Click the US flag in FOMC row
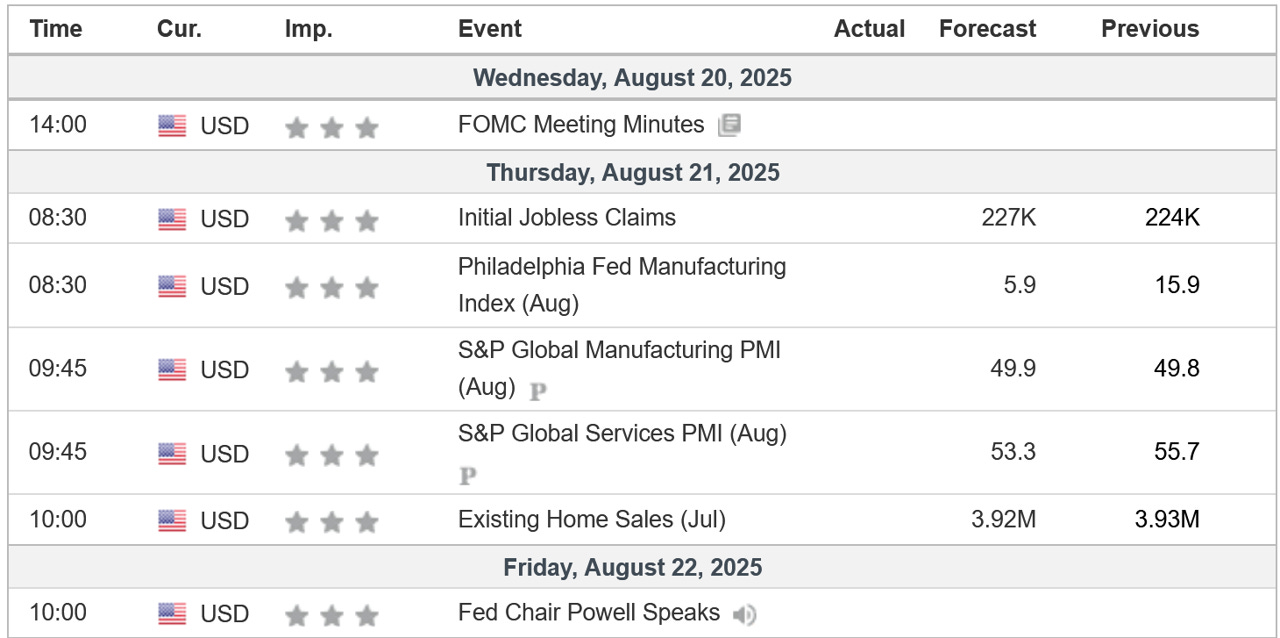Viewport: 1280px width, 638px height. tap(172, 126)
